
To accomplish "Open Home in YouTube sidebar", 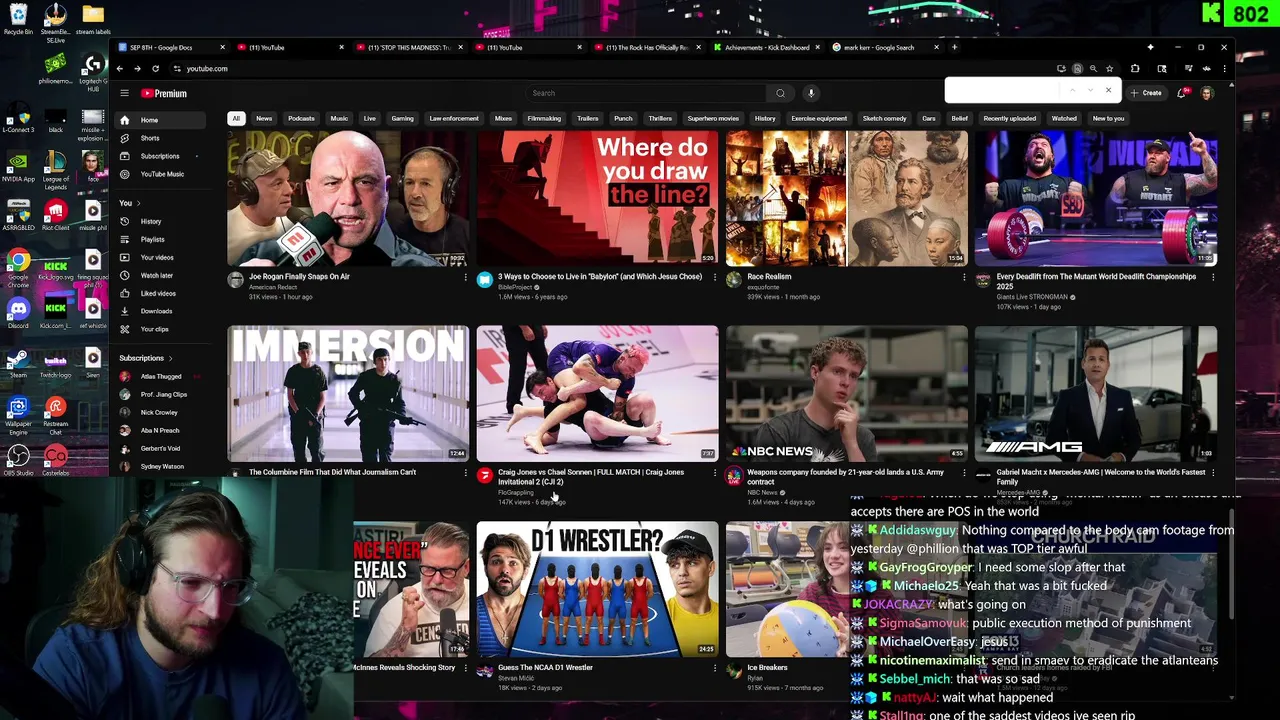I will tap(159, 120).
